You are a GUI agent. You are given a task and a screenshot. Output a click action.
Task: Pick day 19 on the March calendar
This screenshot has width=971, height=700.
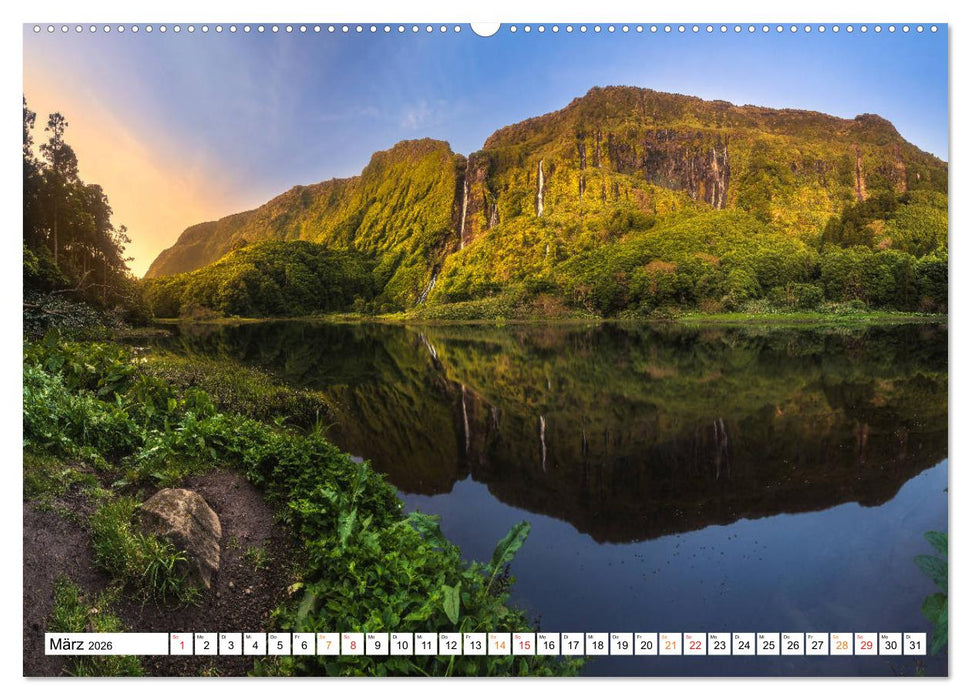(621, 644)
